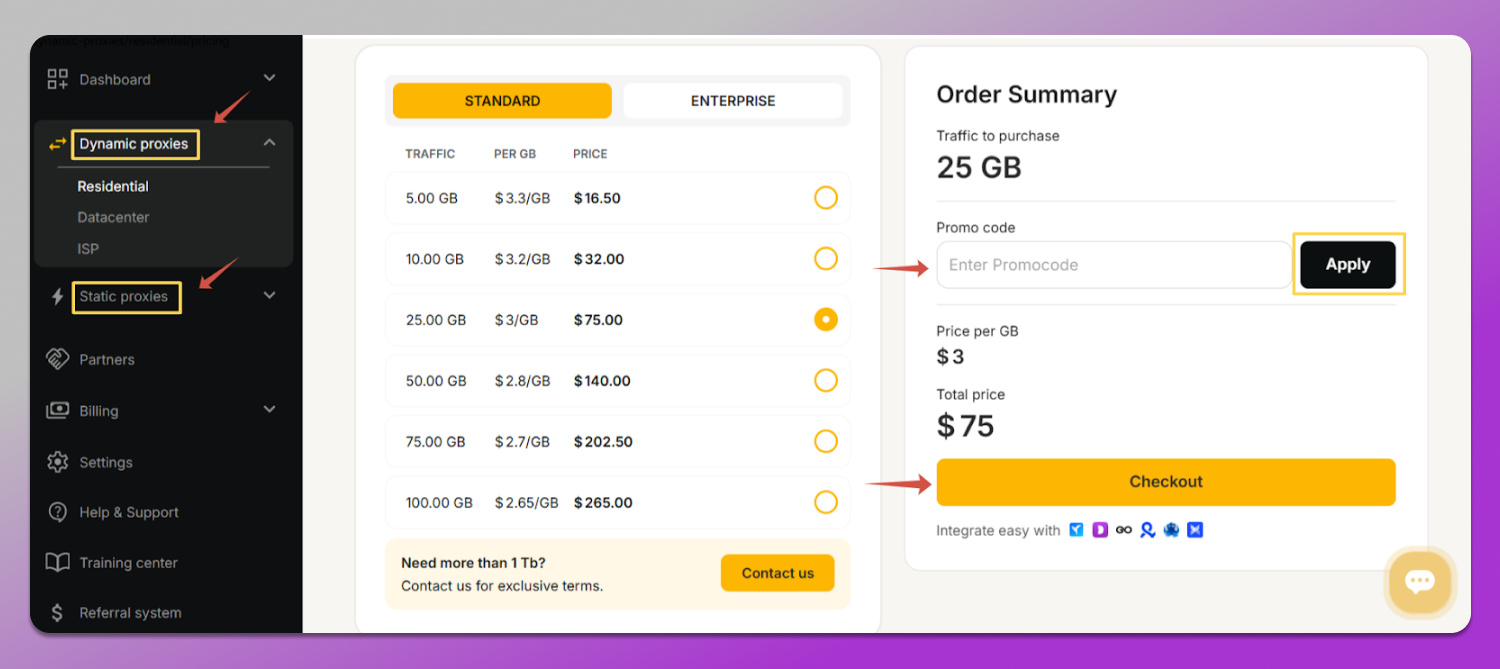Open the live chat bubble widget

(1419, 581)
